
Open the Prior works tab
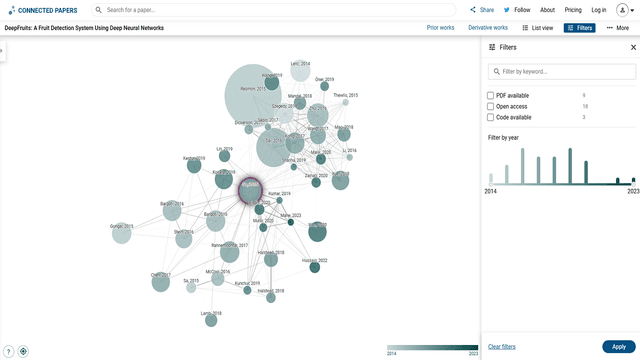(x=440, y=28)
